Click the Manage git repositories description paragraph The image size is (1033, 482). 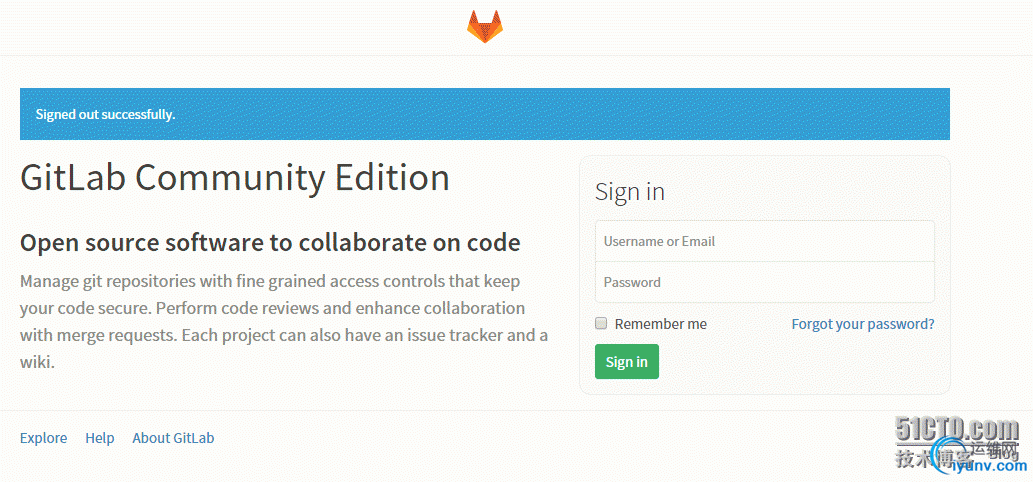[x=284, y=322]
